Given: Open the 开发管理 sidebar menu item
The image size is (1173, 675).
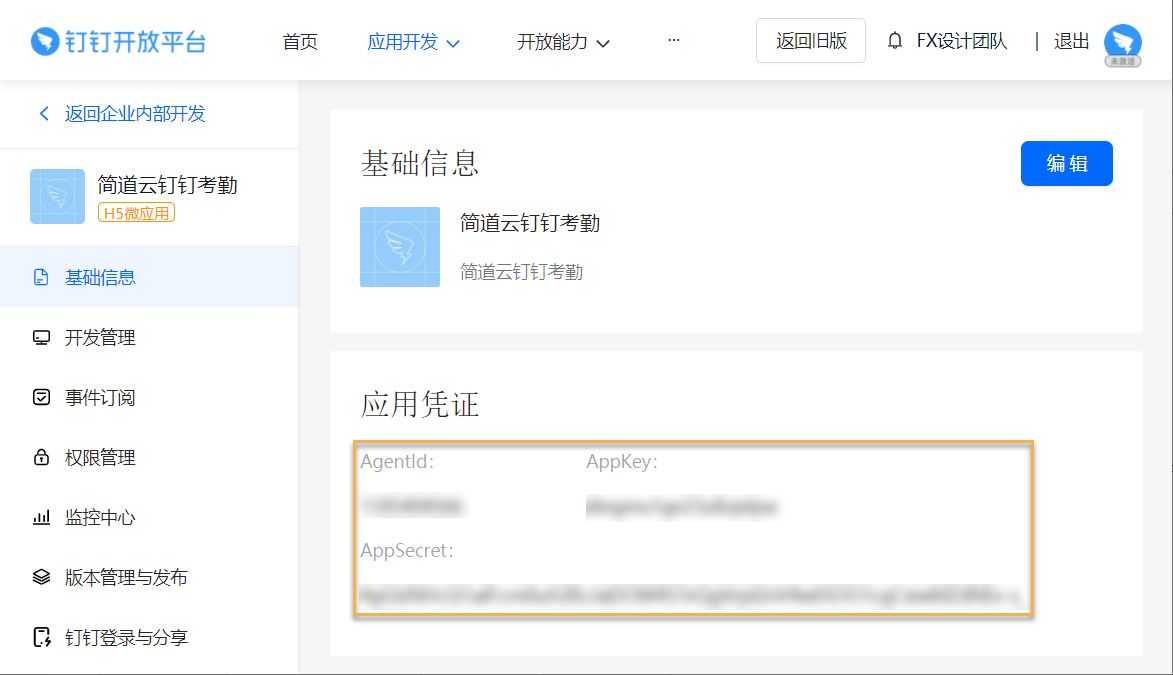Looking at the screenshot, I should point(150,338).
